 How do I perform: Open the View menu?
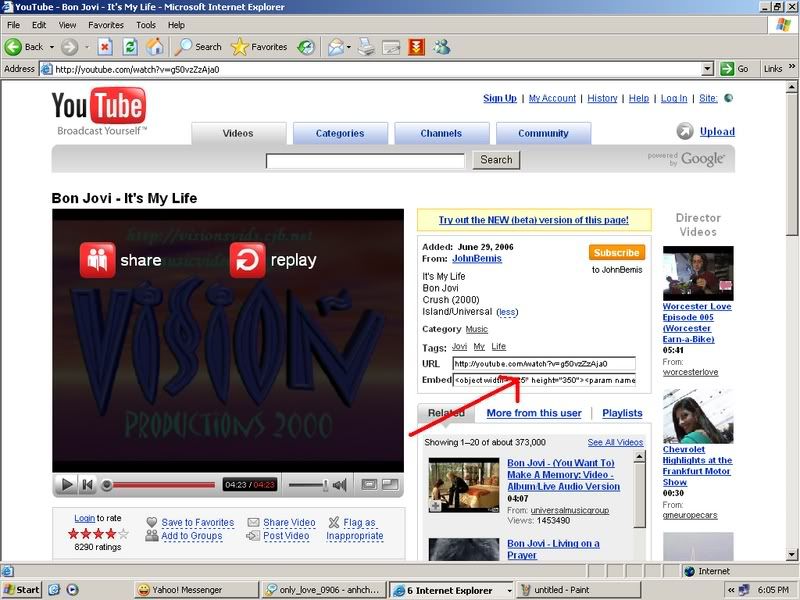coord(67,25)
